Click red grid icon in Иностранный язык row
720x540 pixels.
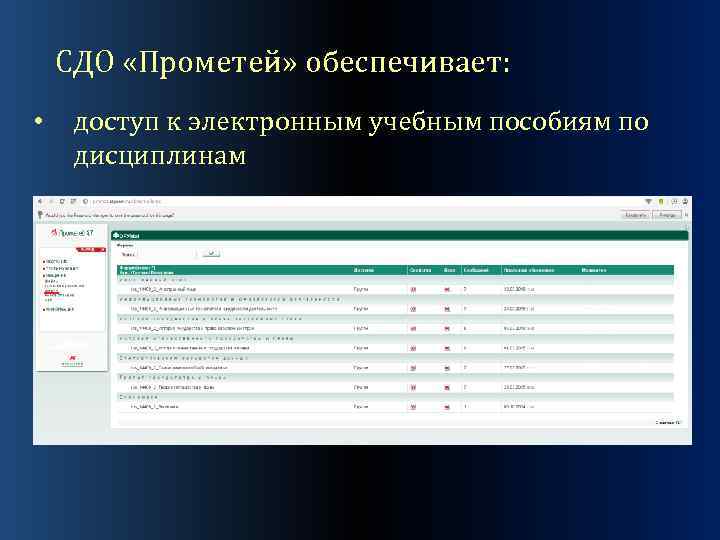(413, 290)
